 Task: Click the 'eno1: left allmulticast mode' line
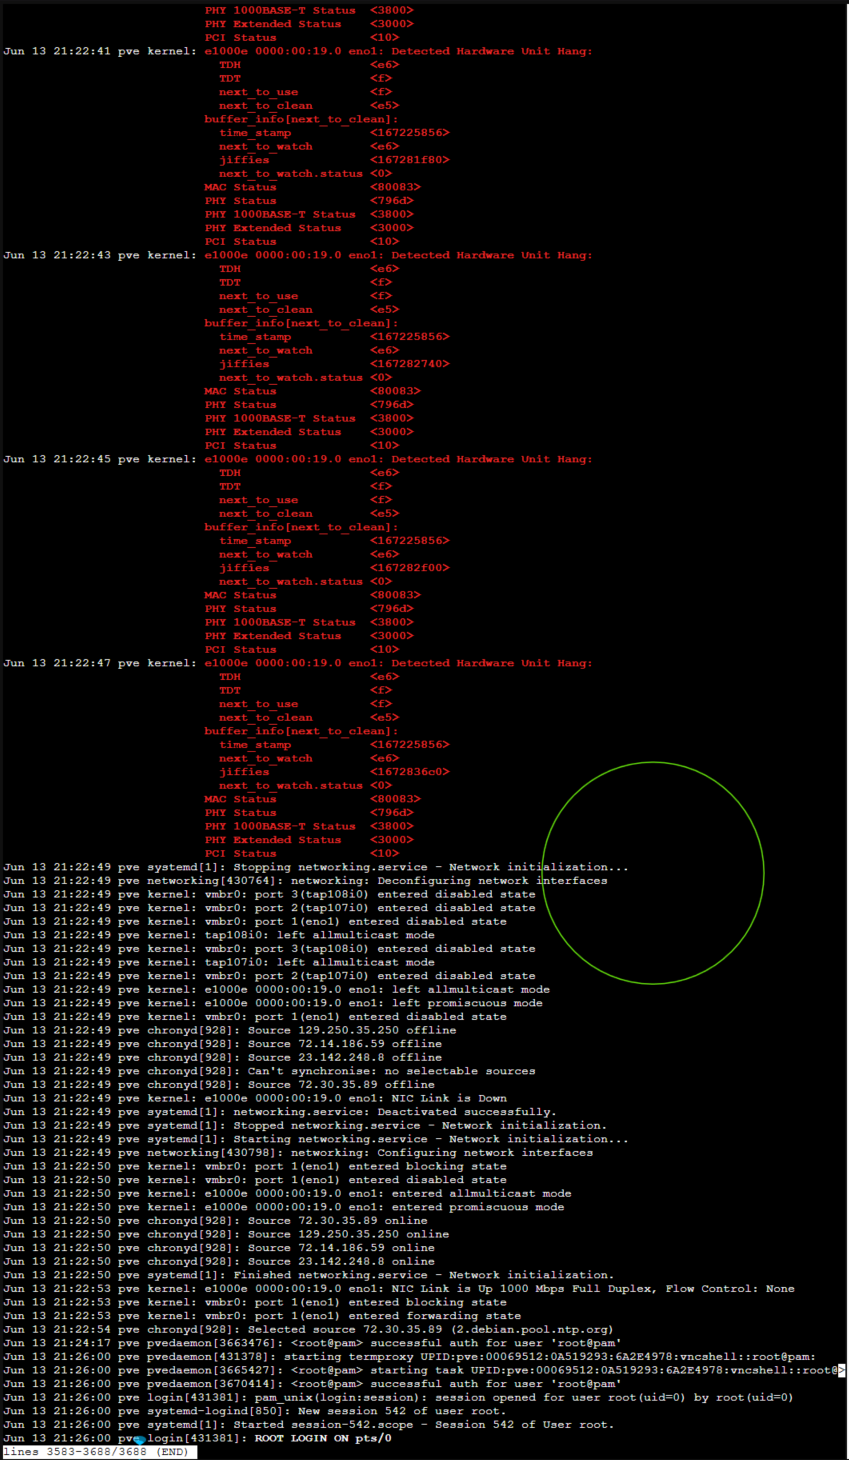[276, 989]
